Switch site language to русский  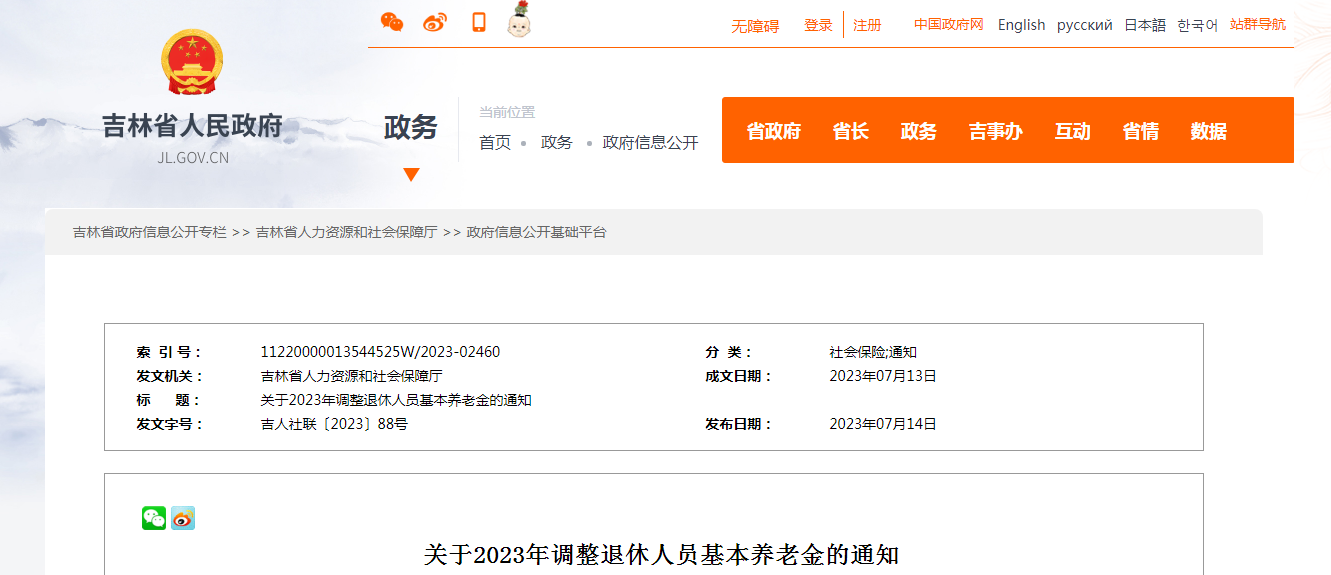[1085, 25]
